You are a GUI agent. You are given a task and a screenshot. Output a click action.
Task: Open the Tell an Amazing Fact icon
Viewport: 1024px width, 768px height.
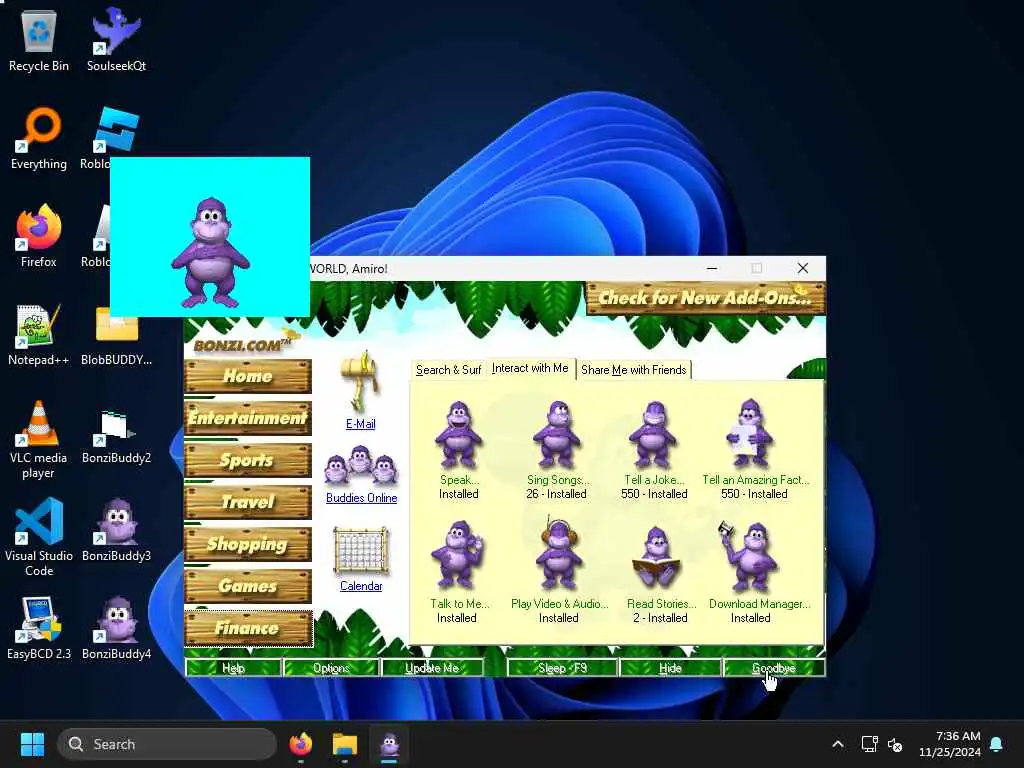tap(751, 434)
